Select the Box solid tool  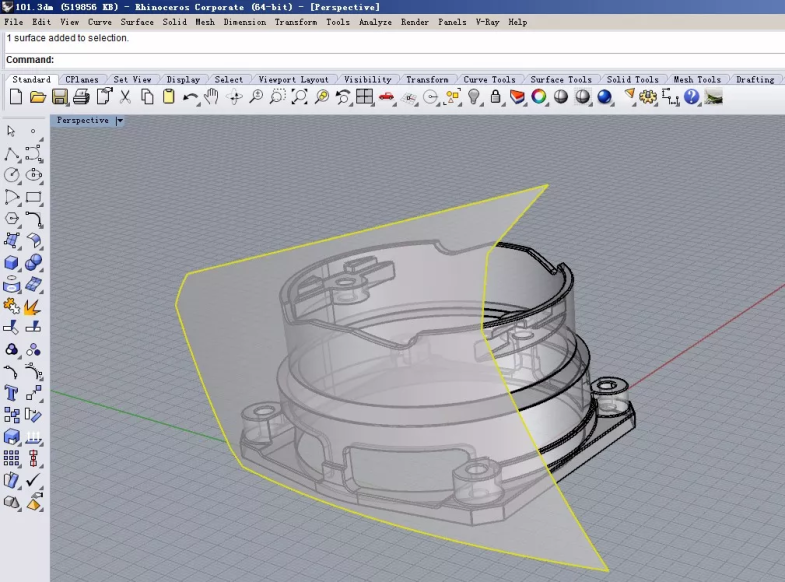tap(12, 263)
